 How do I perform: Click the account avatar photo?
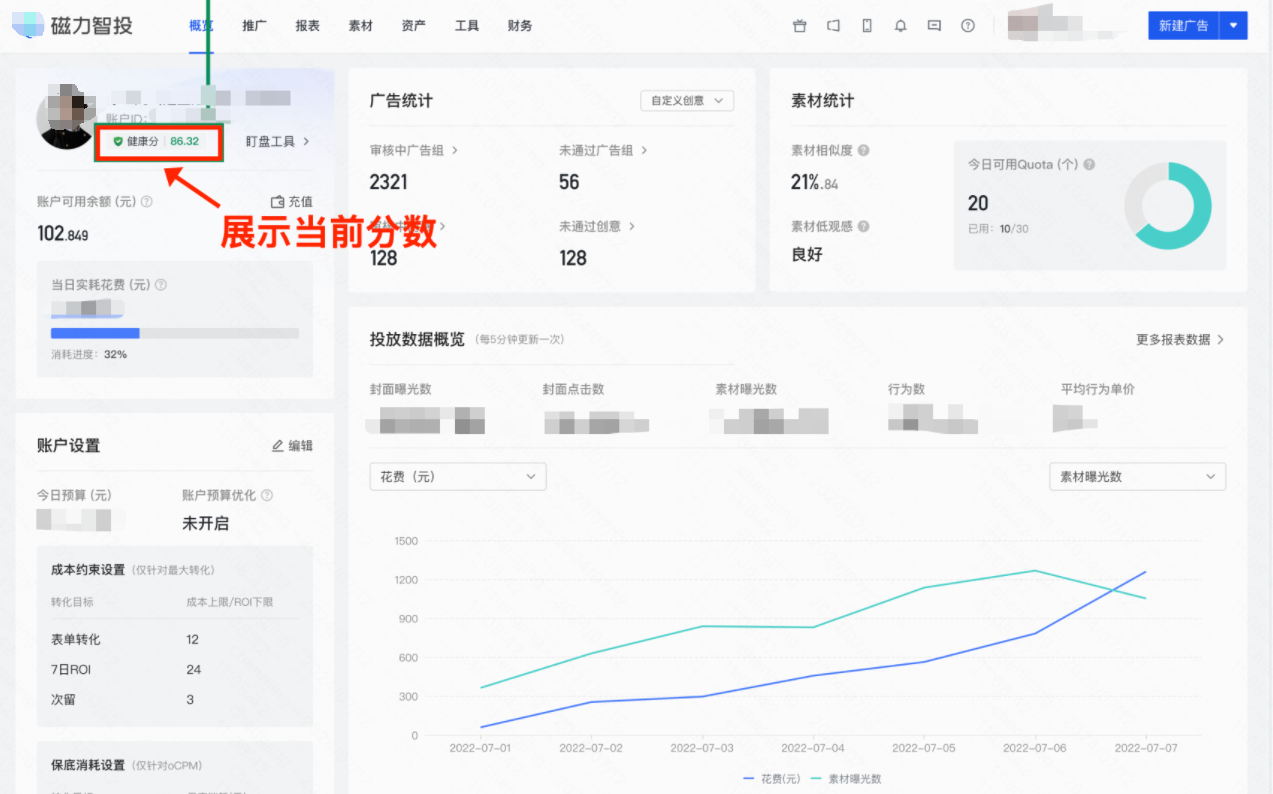pyautogui.click(x=65, y=118)
